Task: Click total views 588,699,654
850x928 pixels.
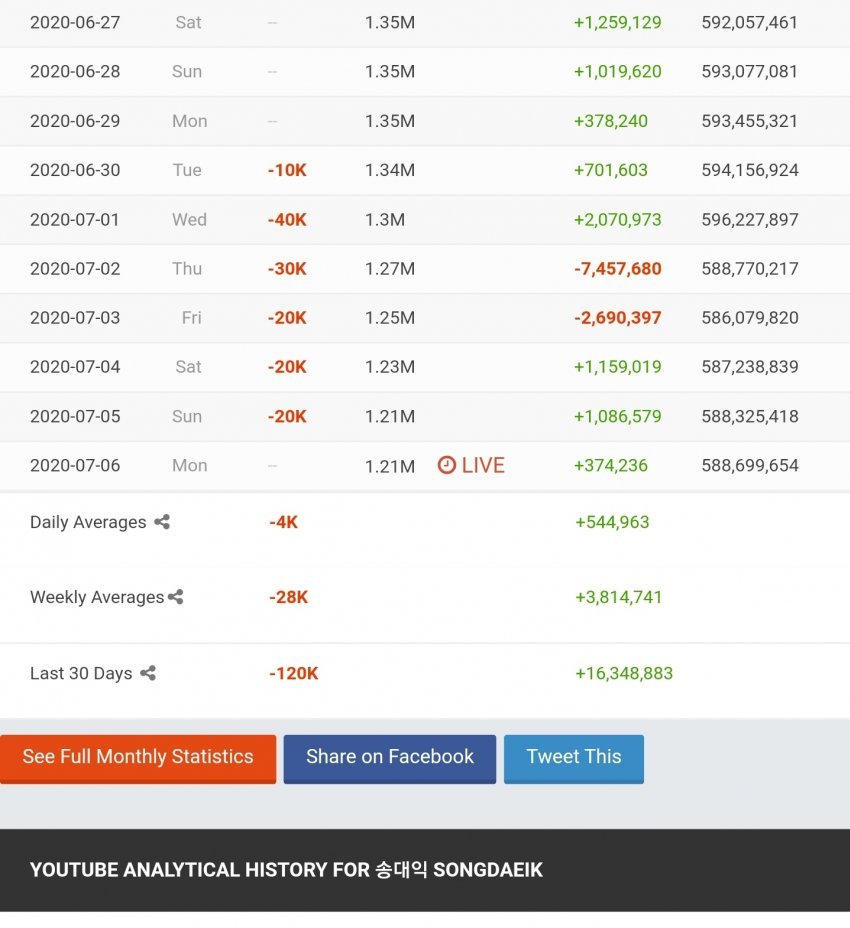Action: tap(749, 465)
